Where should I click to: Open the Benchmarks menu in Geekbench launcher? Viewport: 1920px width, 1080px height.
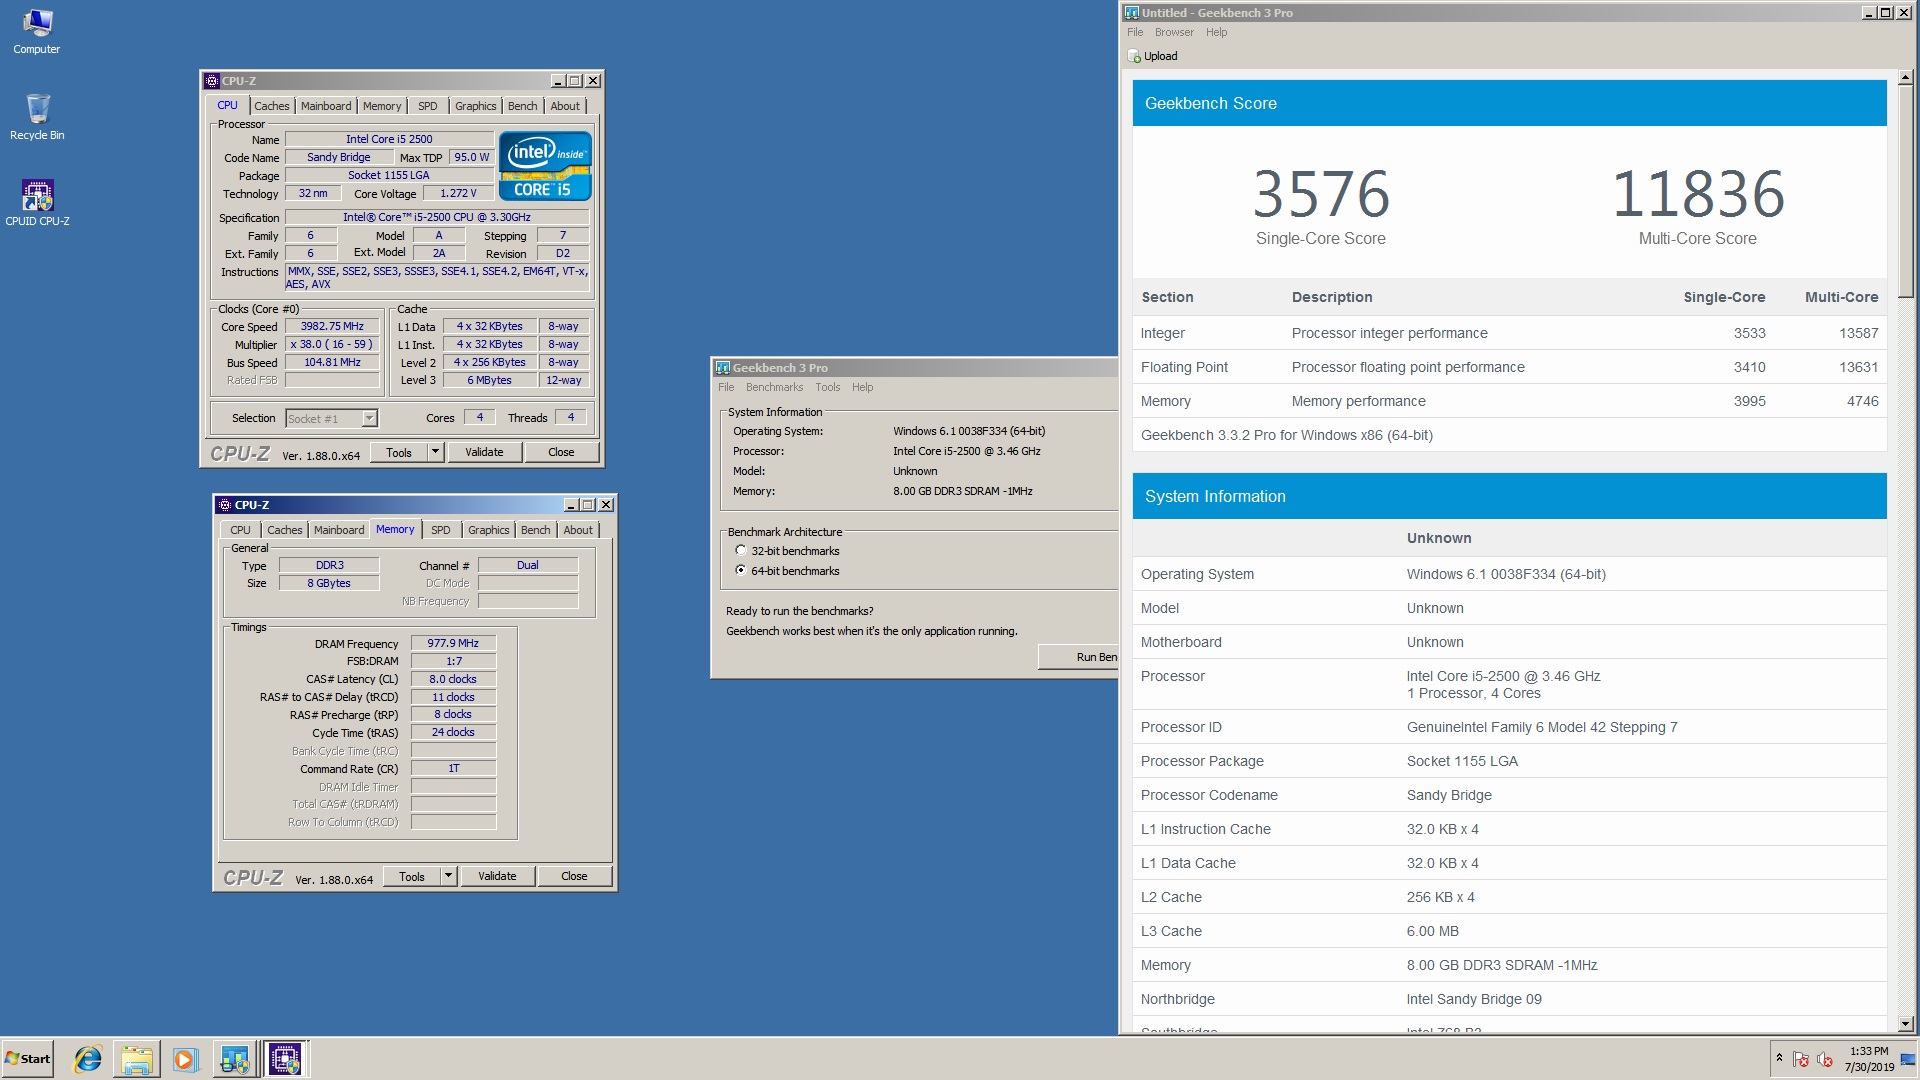(x=774, y=388)
